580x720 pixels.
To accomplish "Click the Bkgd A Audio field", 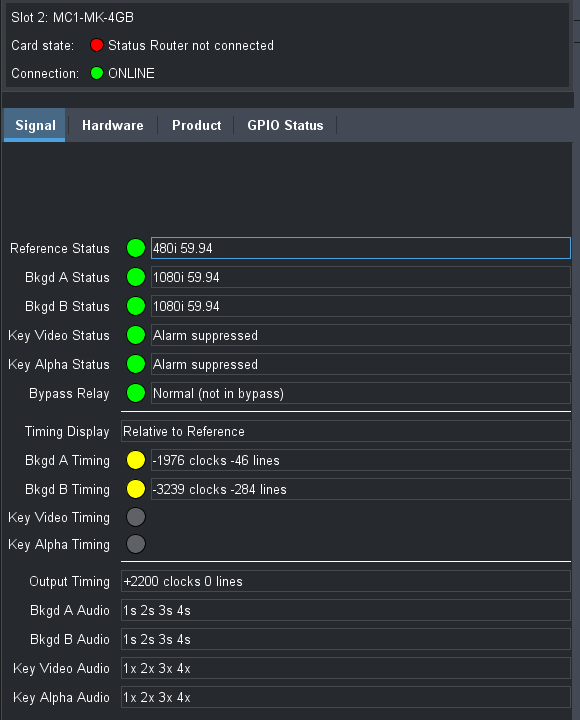I will [346, 610].
